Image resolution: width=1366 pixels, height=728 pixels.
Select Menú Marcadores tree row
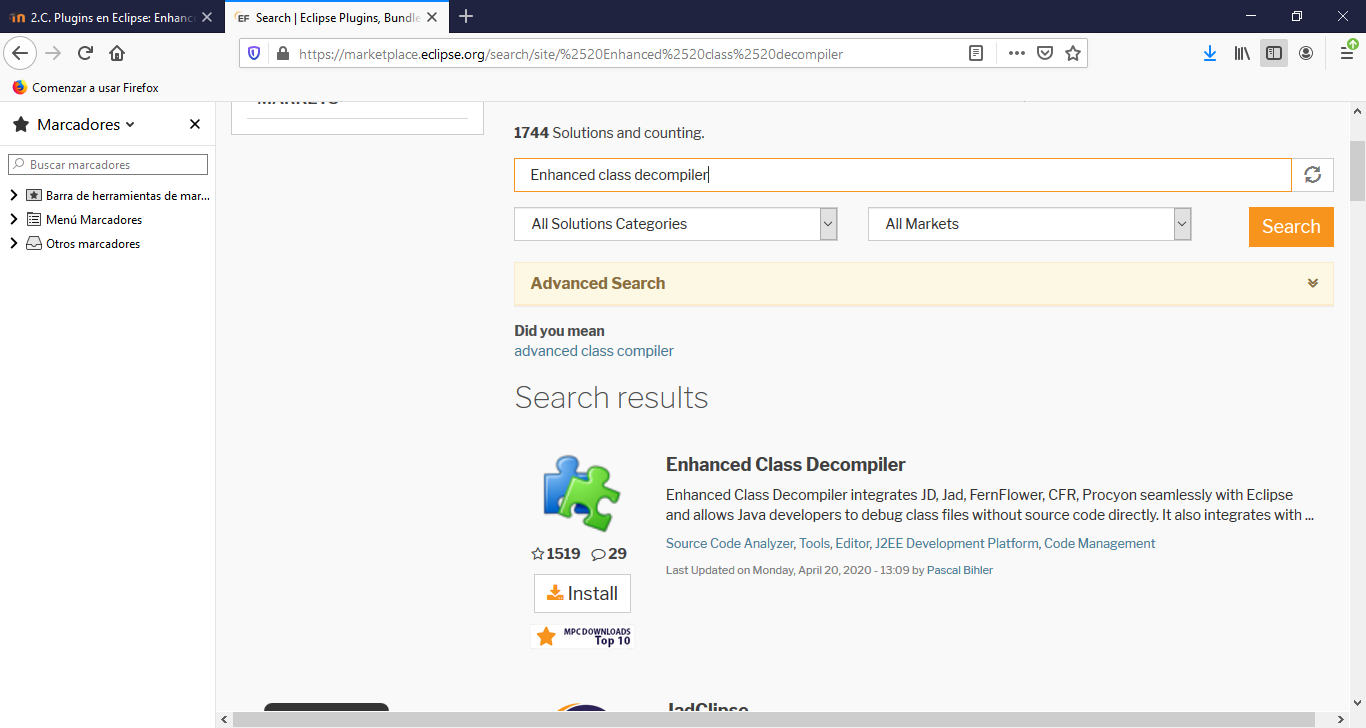[x=108, y=220]
